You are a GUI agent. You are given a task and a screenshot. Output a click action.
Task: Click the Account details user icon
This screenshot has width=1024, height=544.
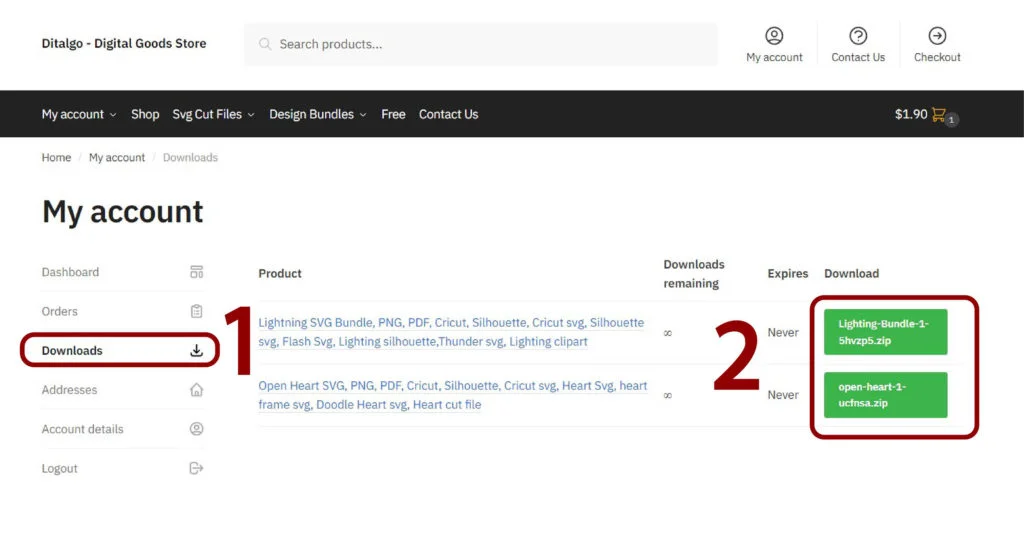pyautogui.click(x=196, y=429)
